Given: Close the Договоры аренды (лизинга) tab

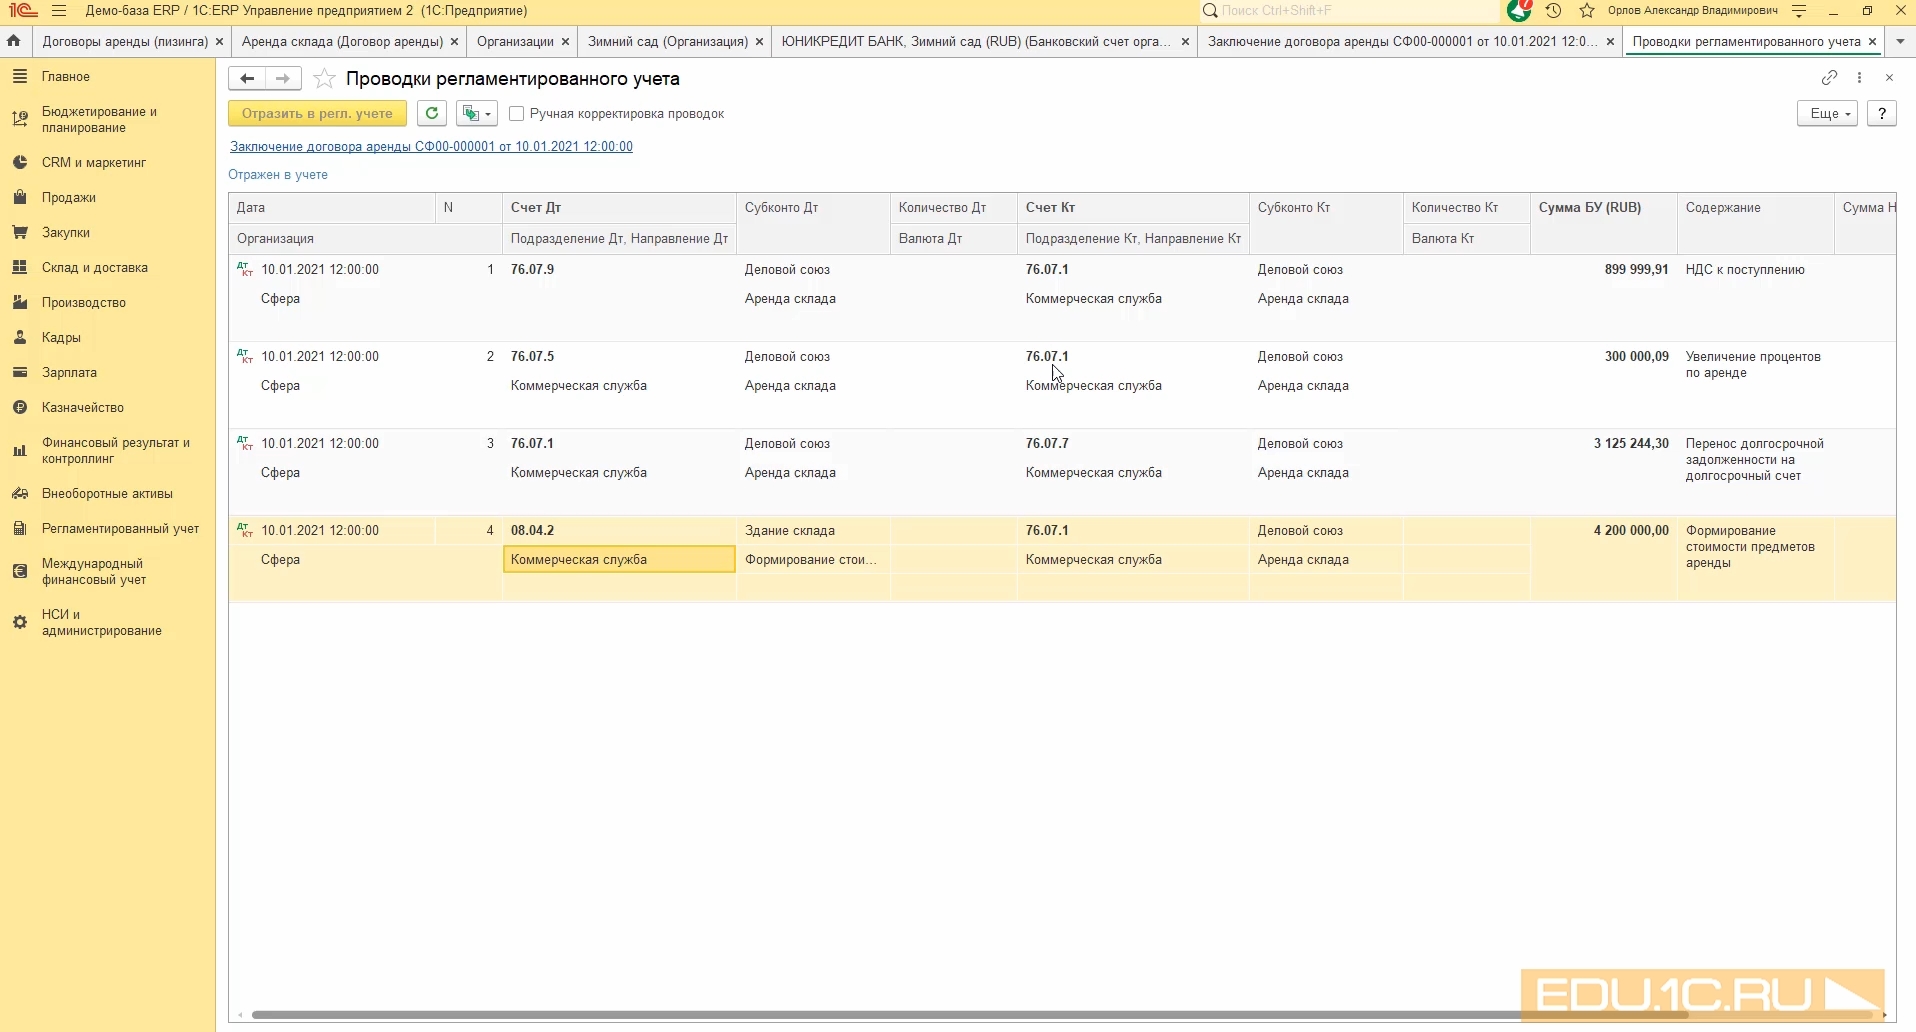Looking at the screenshot, I should (220, 42).
